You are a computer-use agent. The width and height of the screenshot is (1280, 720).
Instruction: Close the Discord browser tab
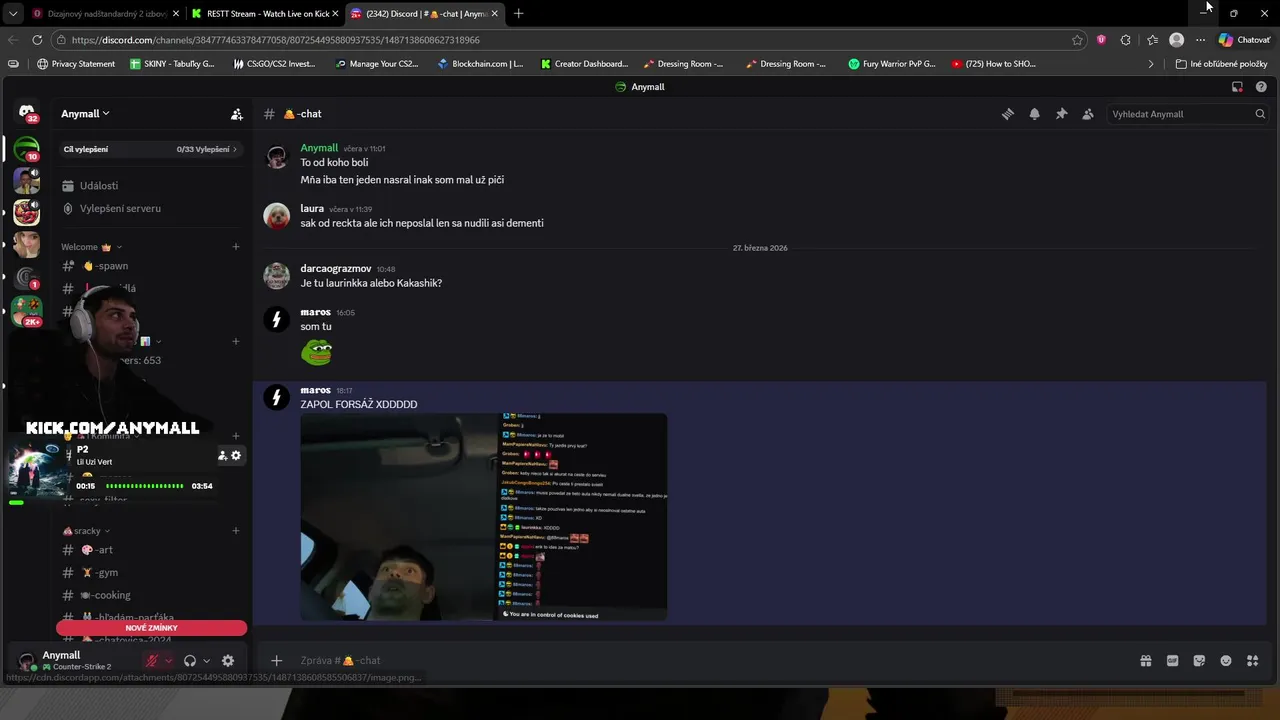pyautogui.click(x=493, y=14)
